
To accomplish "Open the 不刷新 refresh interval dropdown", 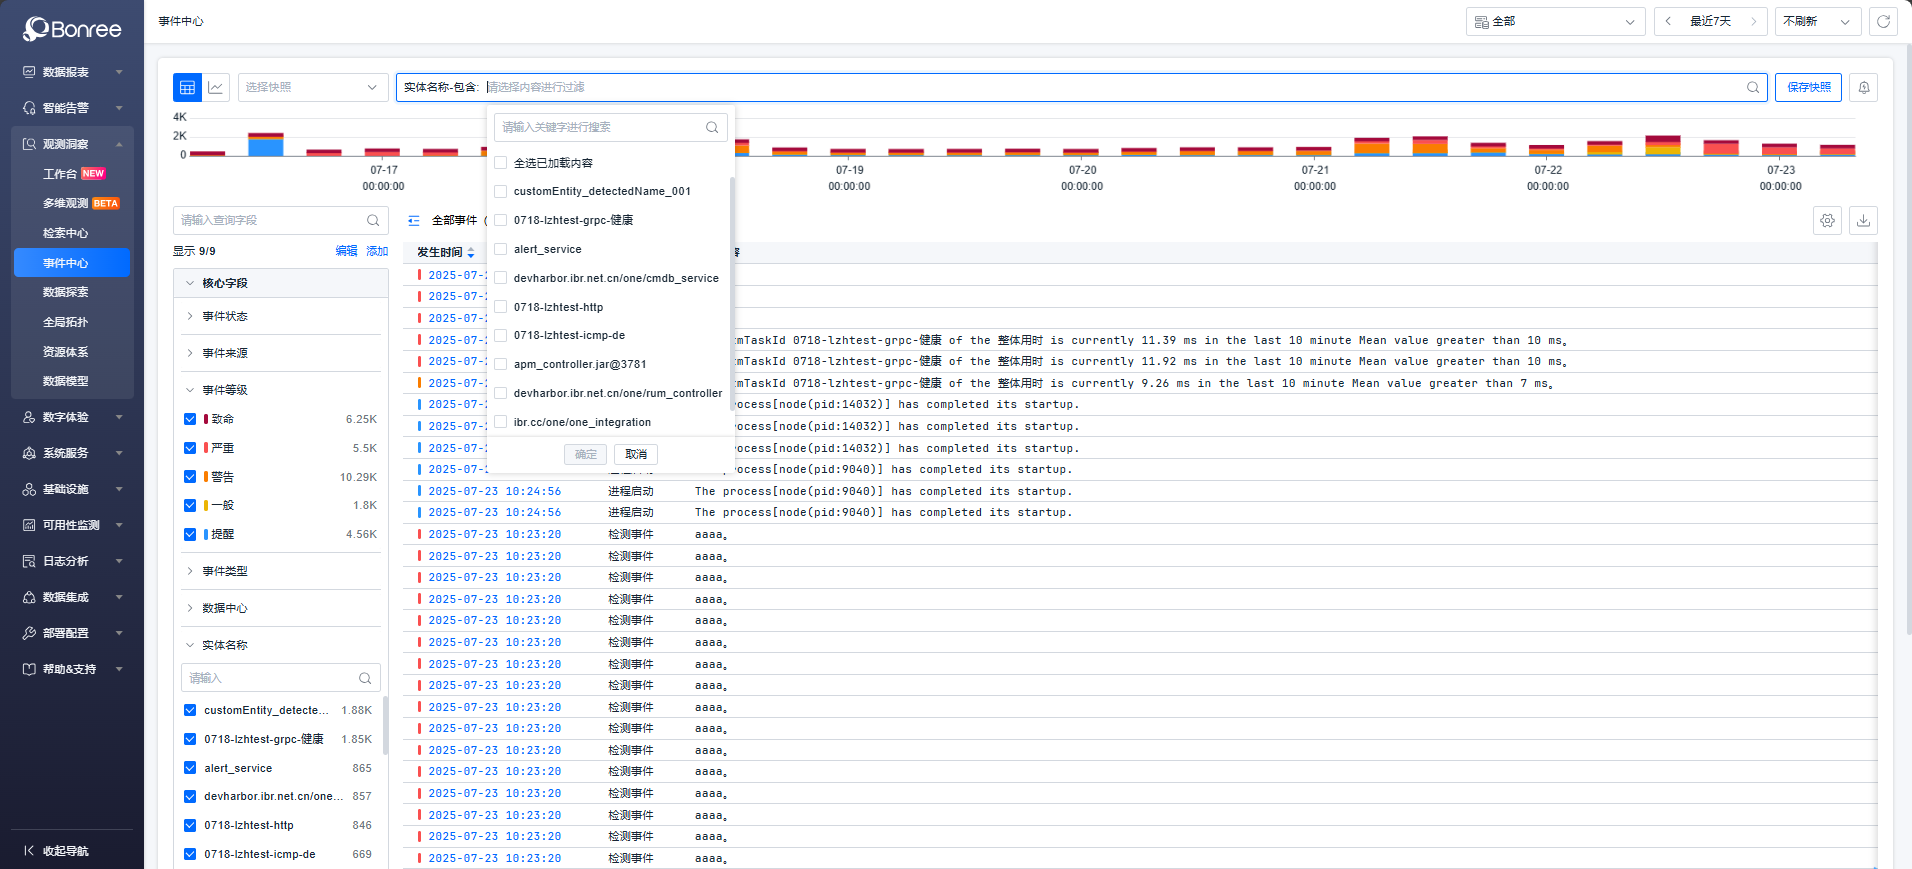I will [1817, 22].
